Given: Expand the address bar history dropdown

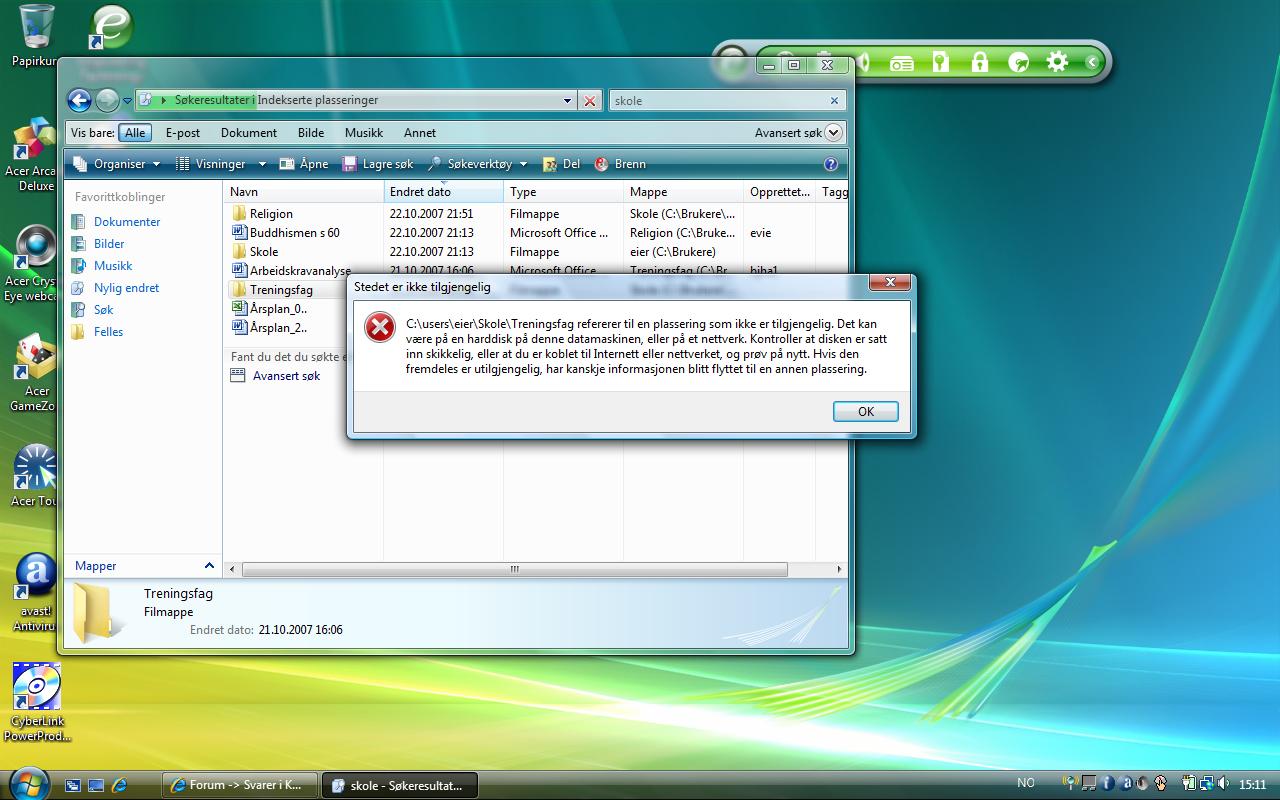Looking at the screenshot, I should click(567, 101).
